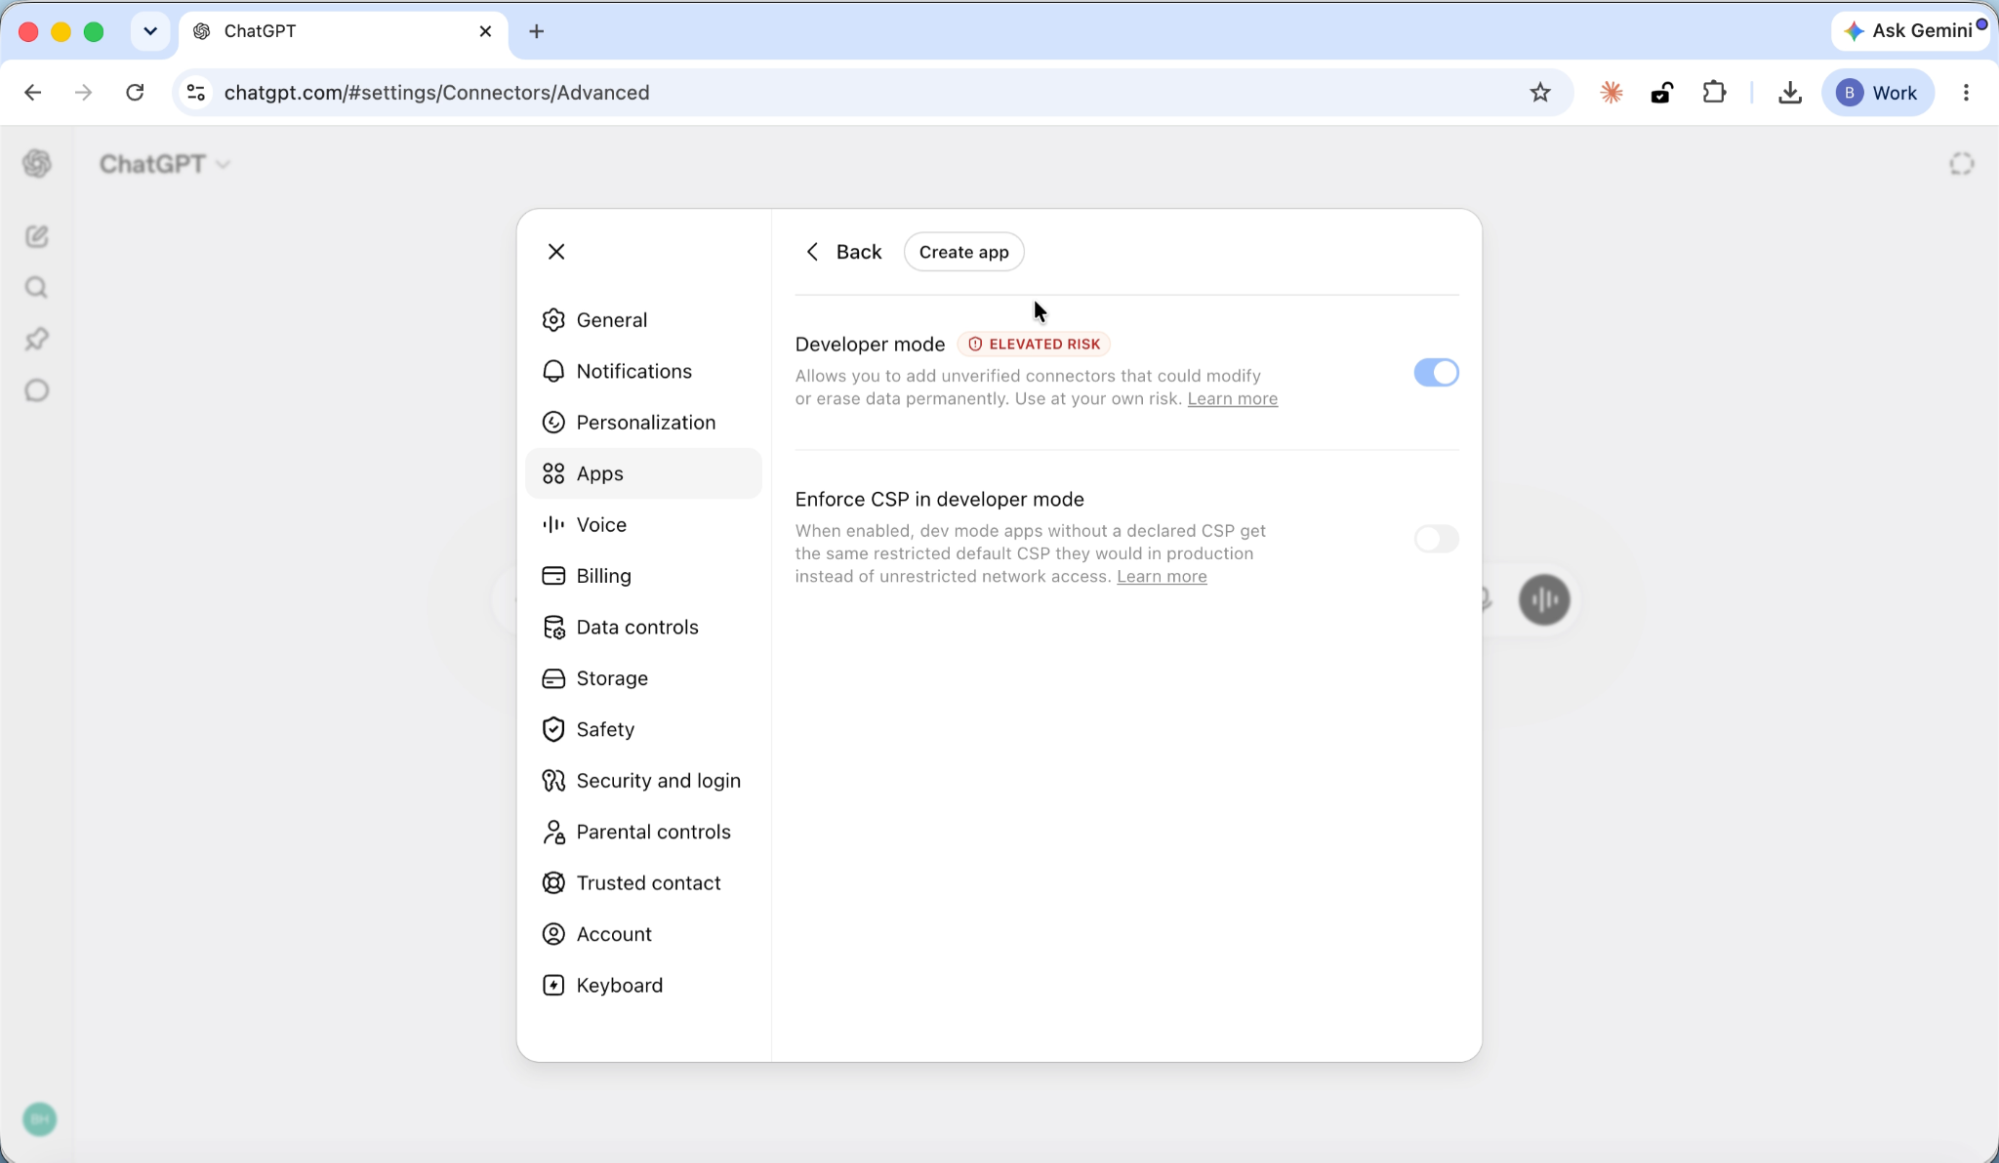
Task: Click the browser forward arrow
Action: (x=84, y=93)
